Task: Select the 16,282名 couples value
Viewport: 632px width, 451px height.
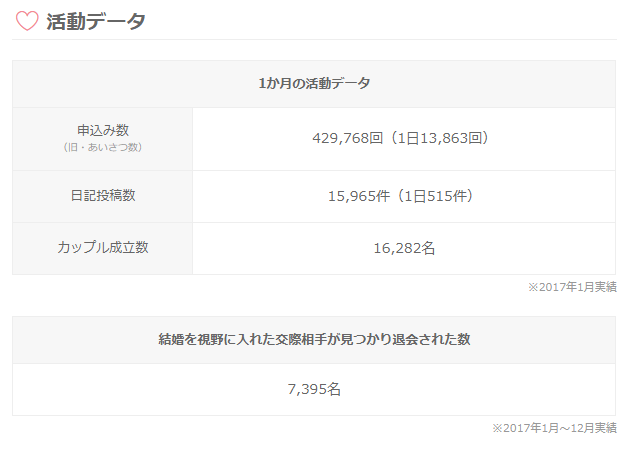Action: pyautogui.click(x=403, y=248)
